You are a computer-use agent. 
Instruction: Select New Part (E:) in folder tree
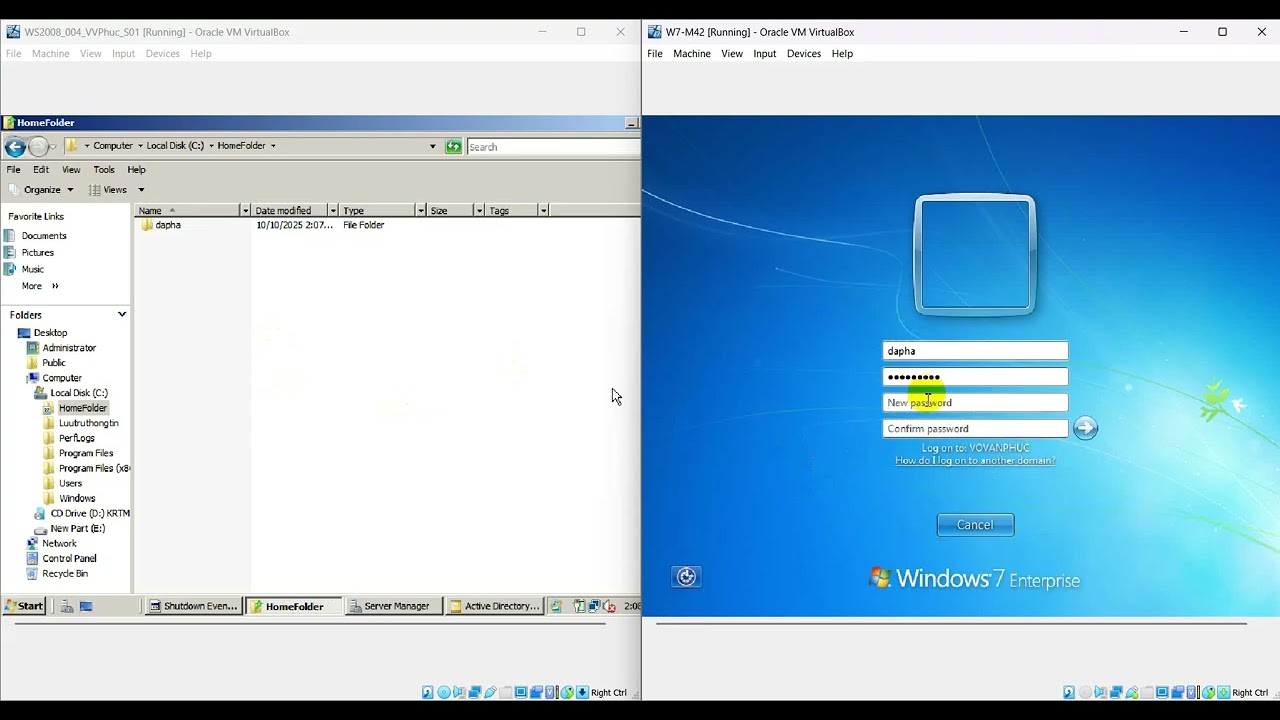(x=77, y=529)
